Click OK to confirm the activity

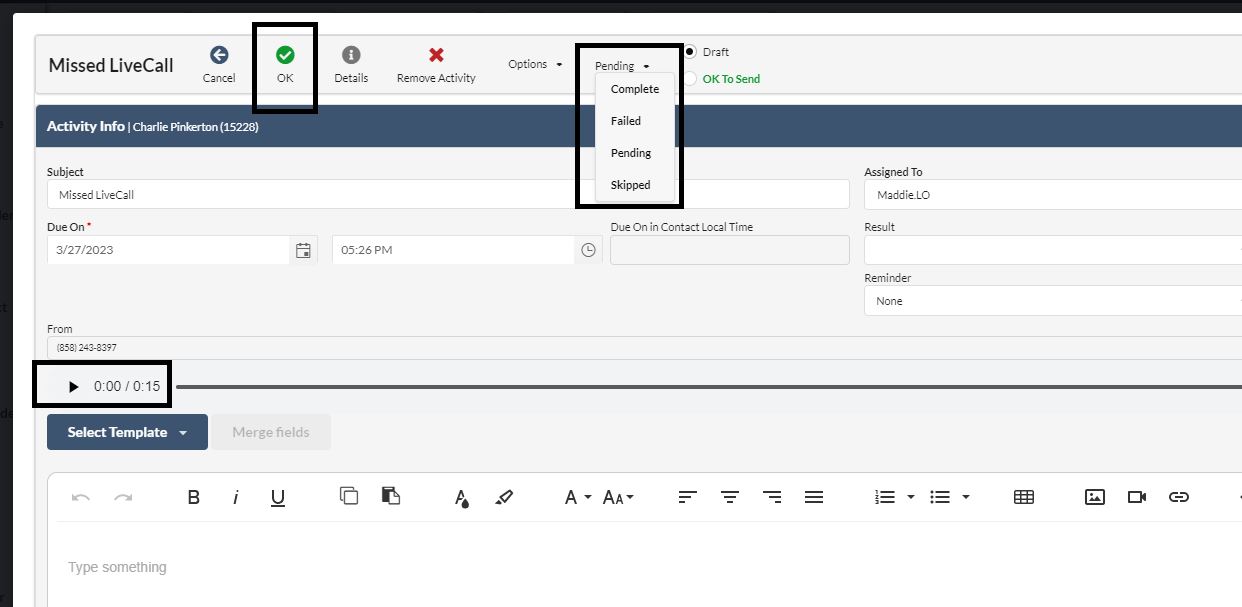click(x=285, y=63)
